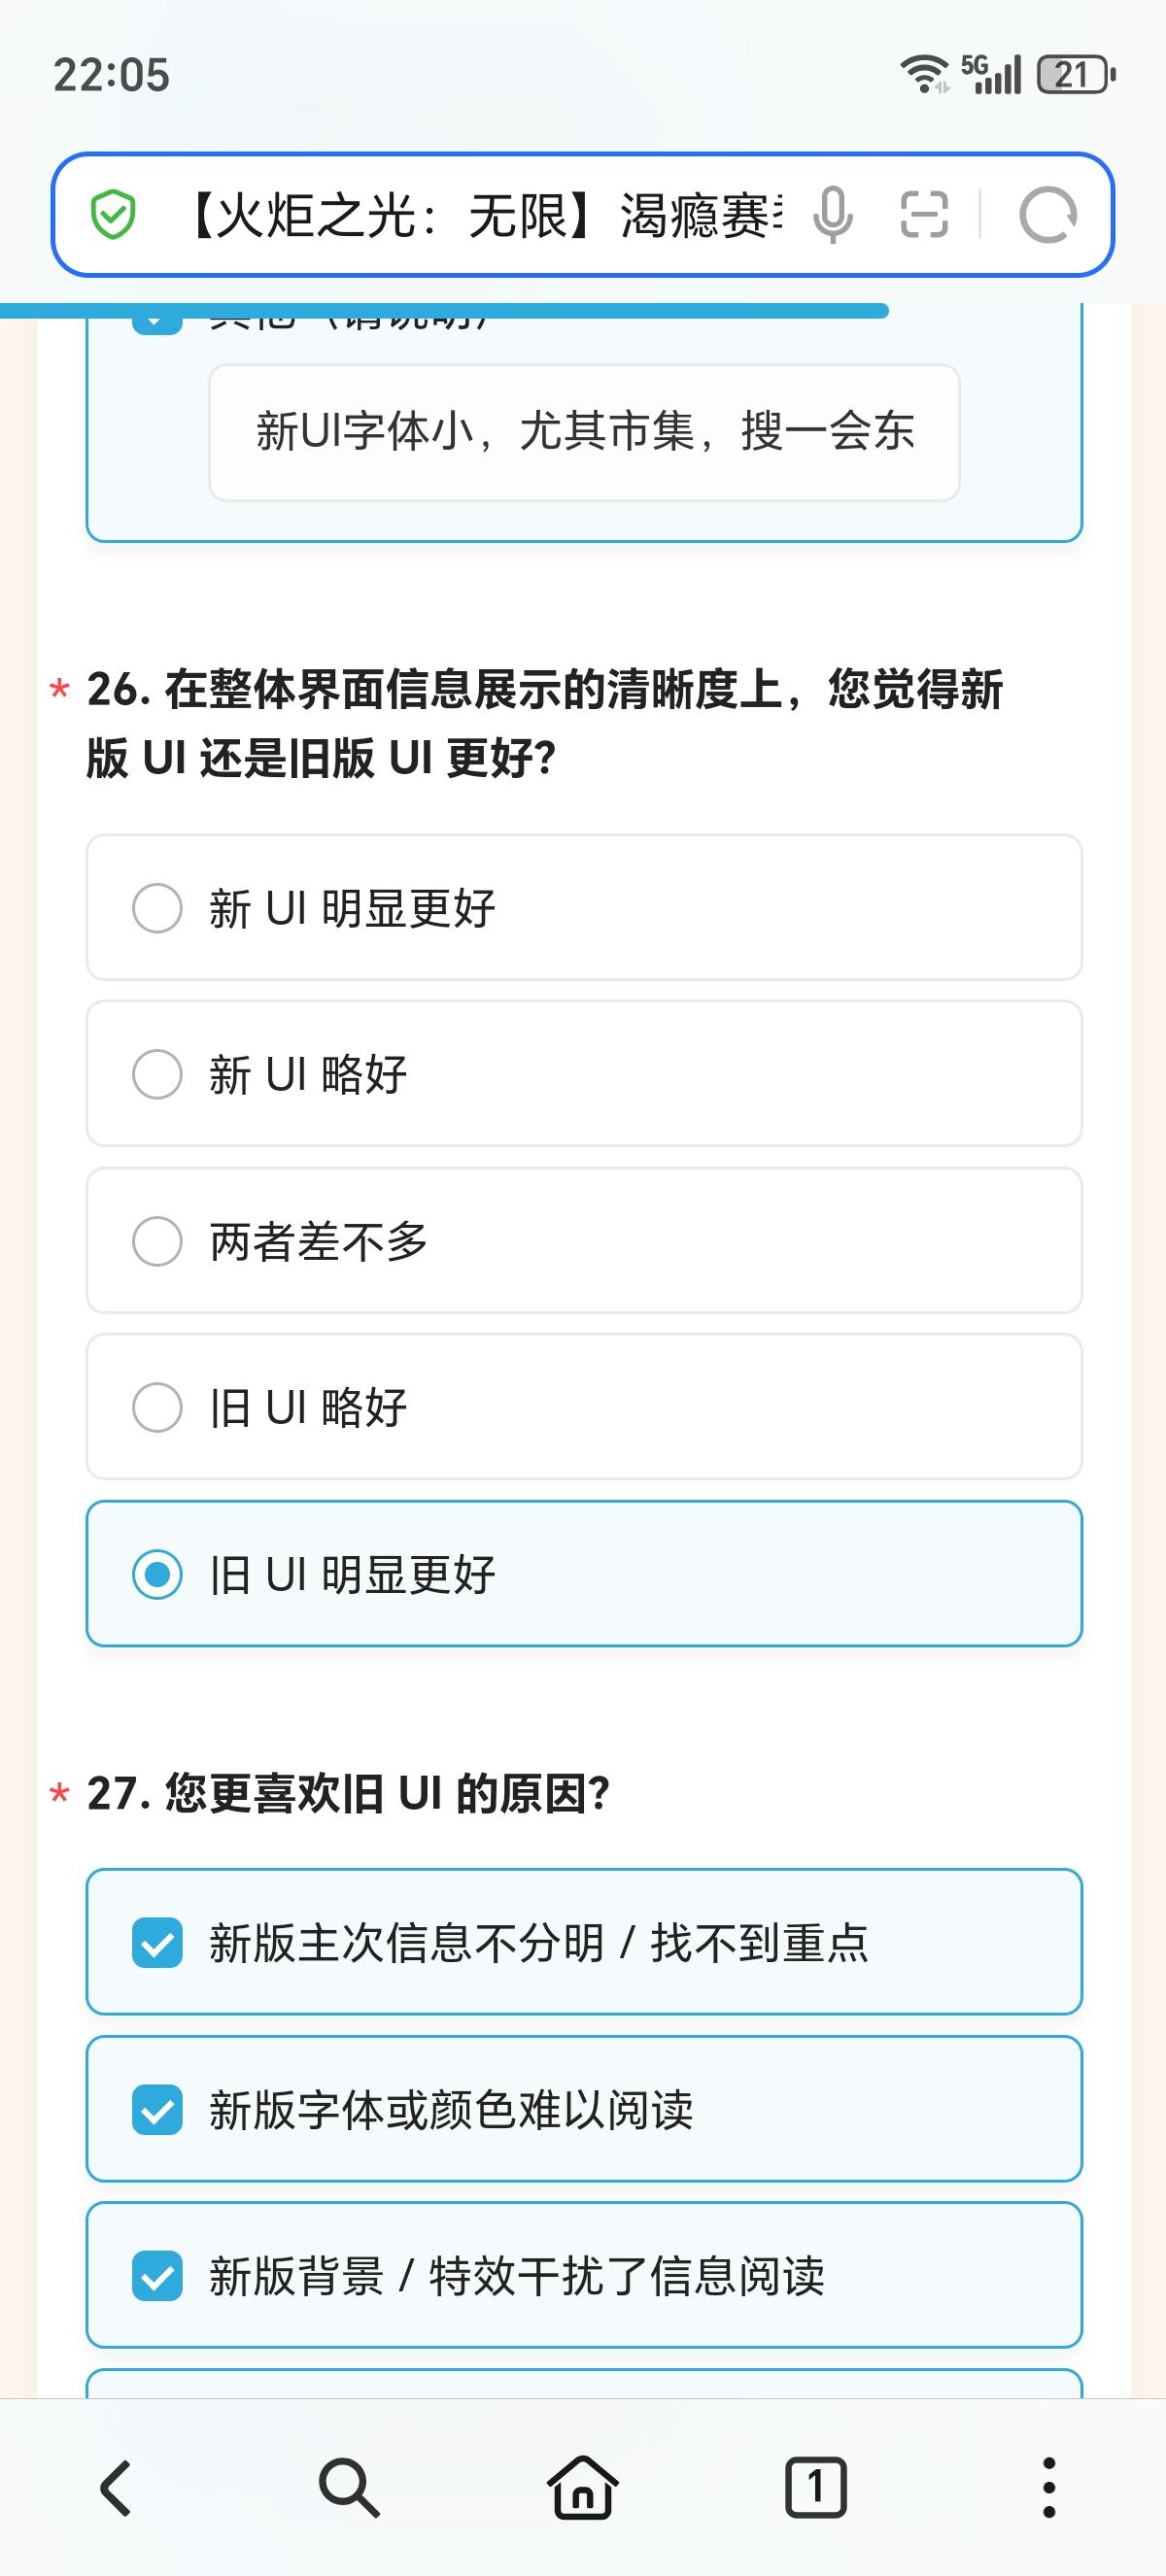Edit the text field containing "新UI字体小"
1166x2576 pixels.
584,432
